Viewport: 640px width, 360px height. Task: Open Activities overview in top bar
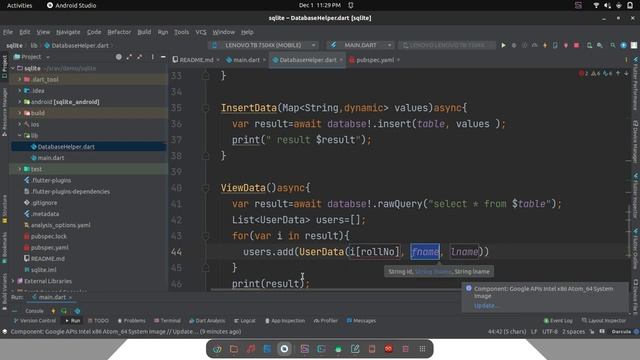point(19,5)
